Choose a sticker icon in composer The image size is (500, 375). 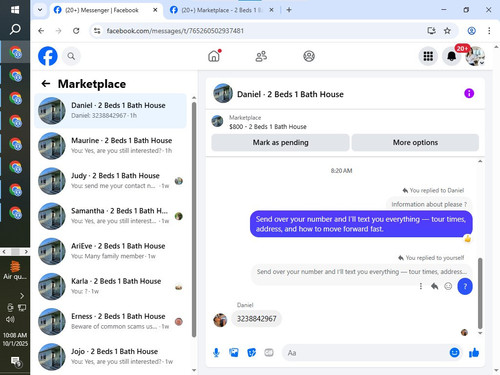[x=252, y=352]
